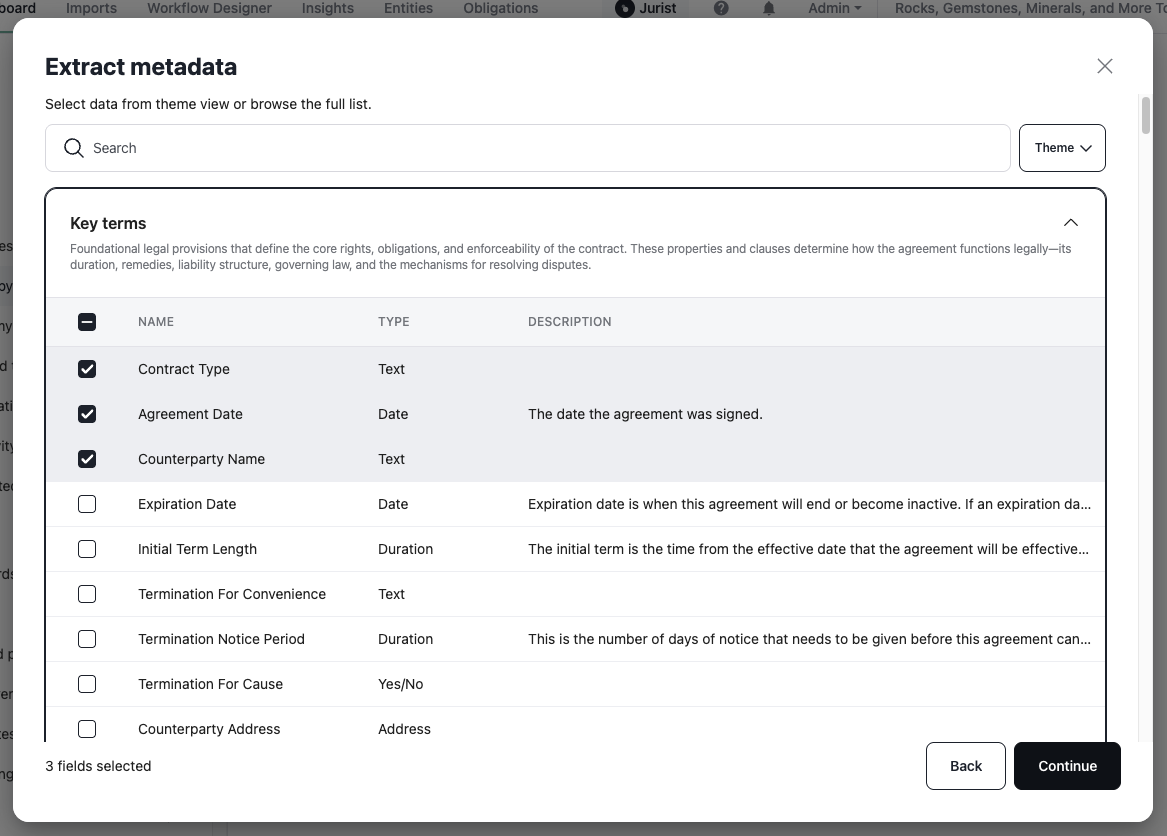1167x836 pixels.
Task: Click the Agreement Date field name
Action: pyautogui.click(x=190, y=414)
